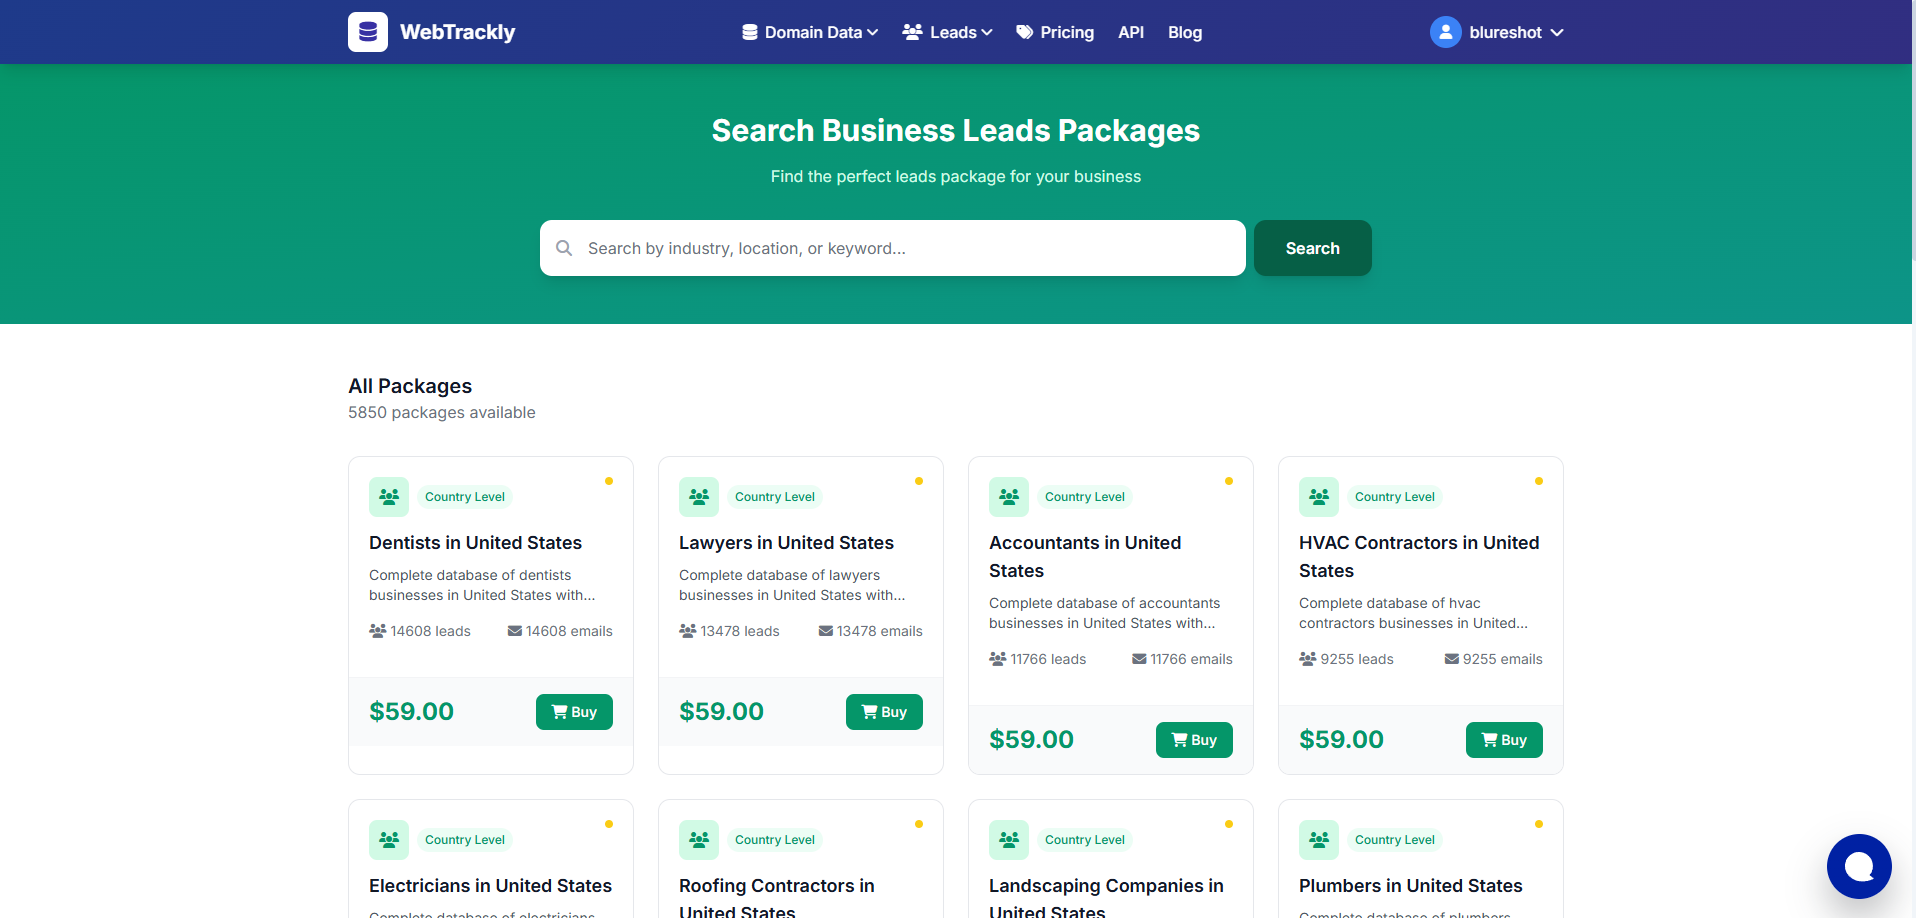Open Landscaping Companies in United States title
Screen dimensions: 1916x918
tap(1106, 898)
